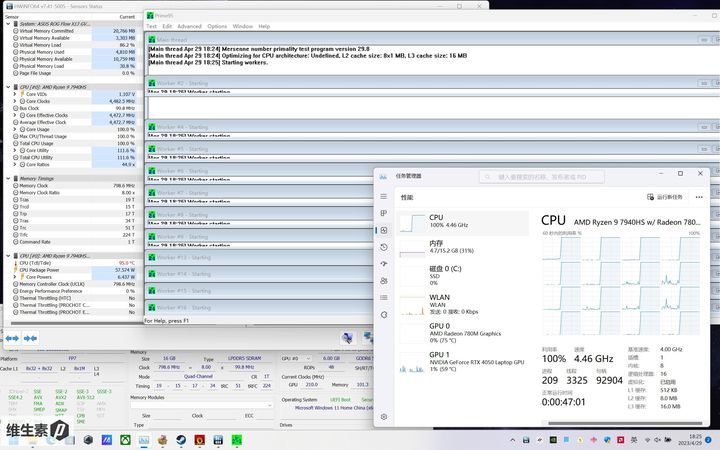Click input language 英 indicator
The image size is (720, 450).
tap(634, 440)
